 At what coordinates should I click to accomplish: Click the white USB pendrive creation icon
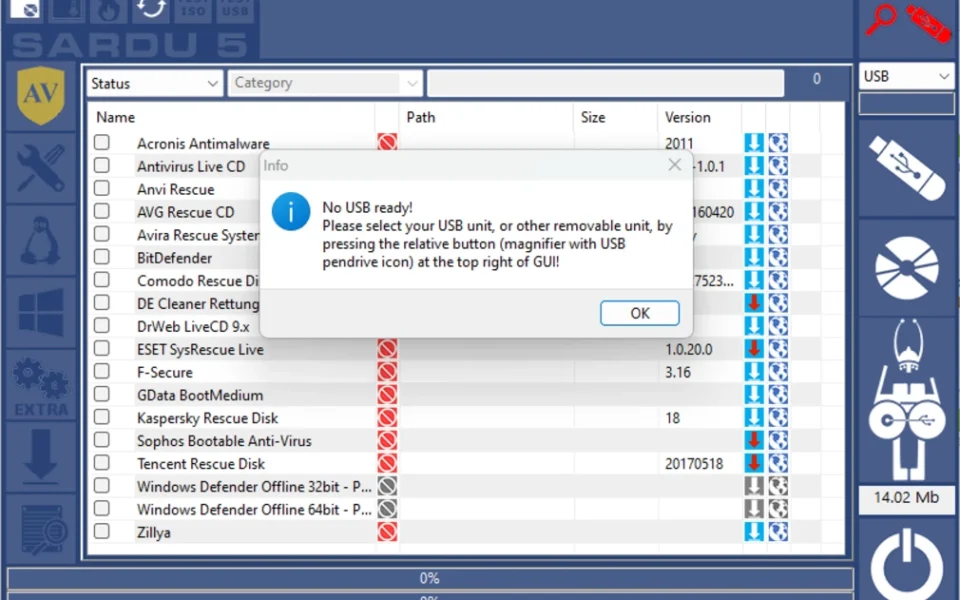click(907, 168)
